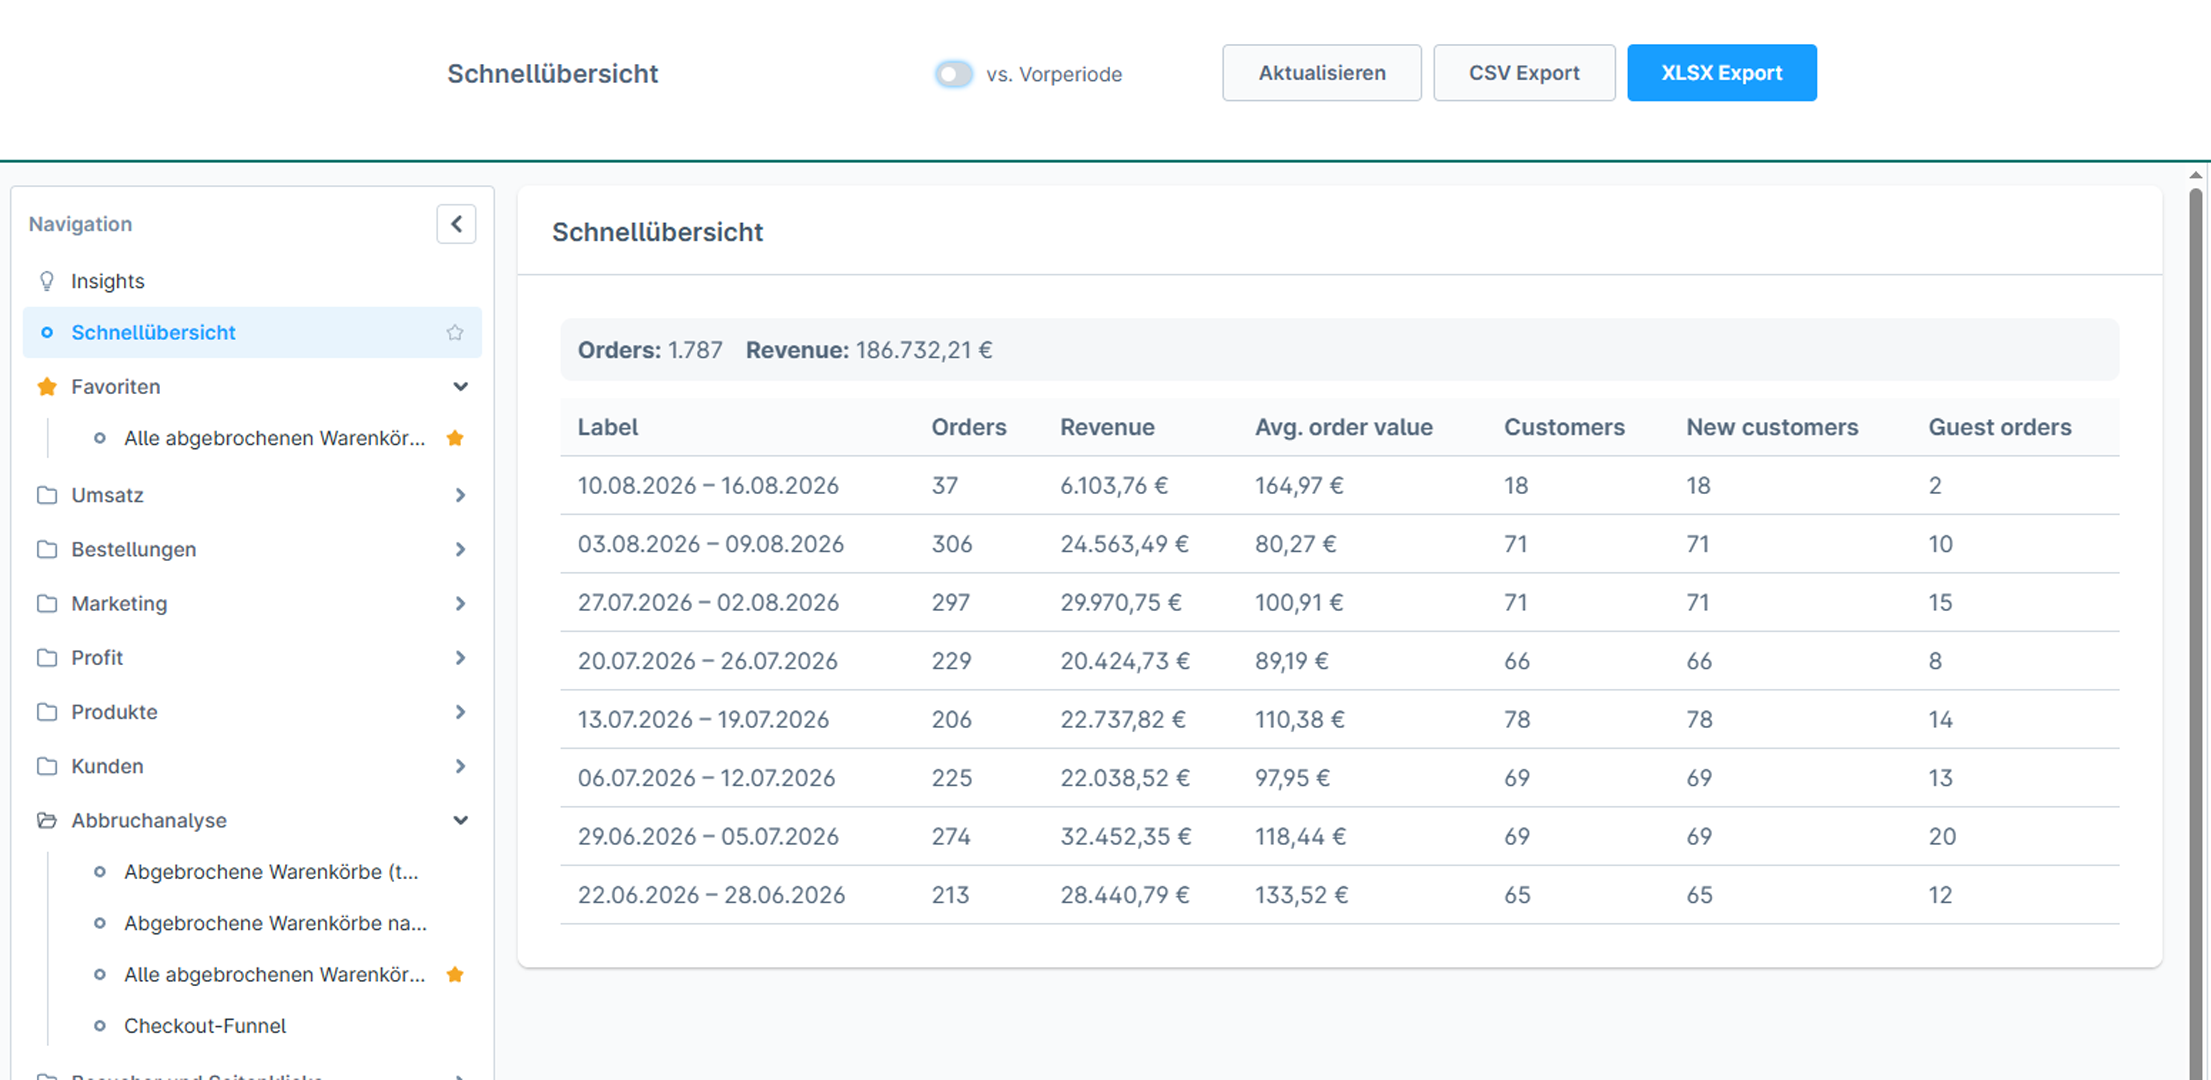This screenshot has height=1080, width=2211.
Task: Expand the Marketing section chevron
Action: [460, 603]
